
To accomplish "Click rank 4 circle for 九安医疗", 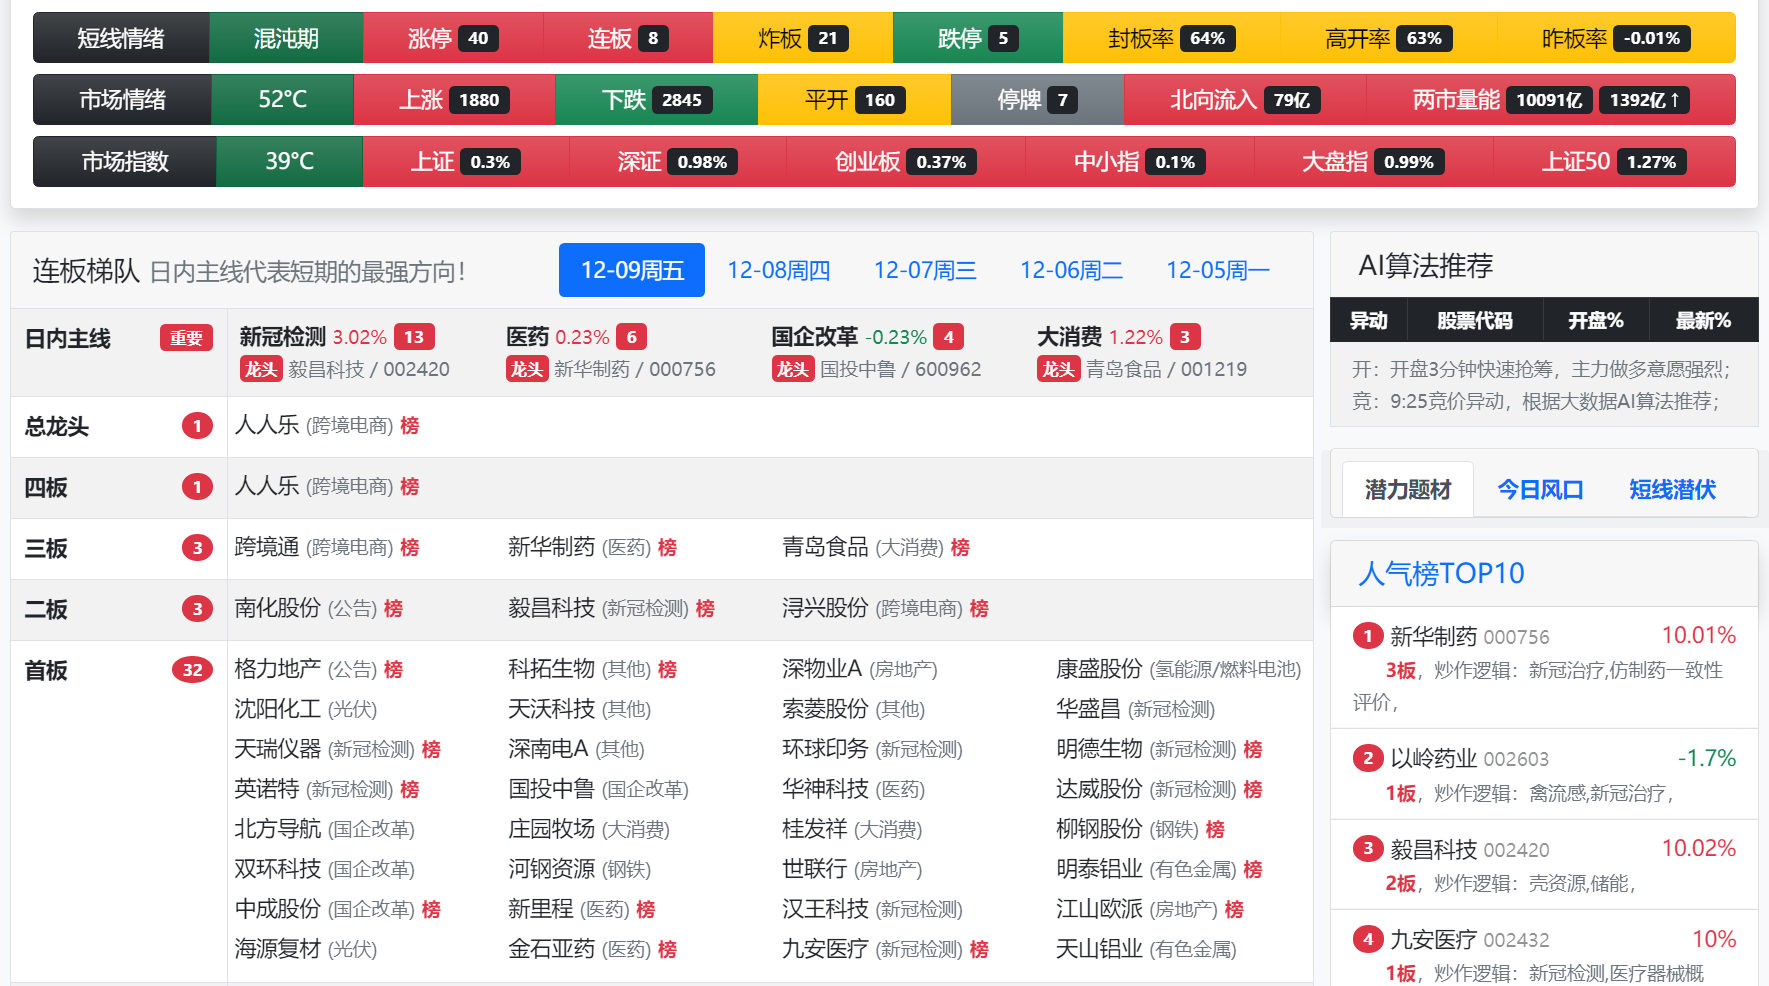I will tap(1367, 939).
